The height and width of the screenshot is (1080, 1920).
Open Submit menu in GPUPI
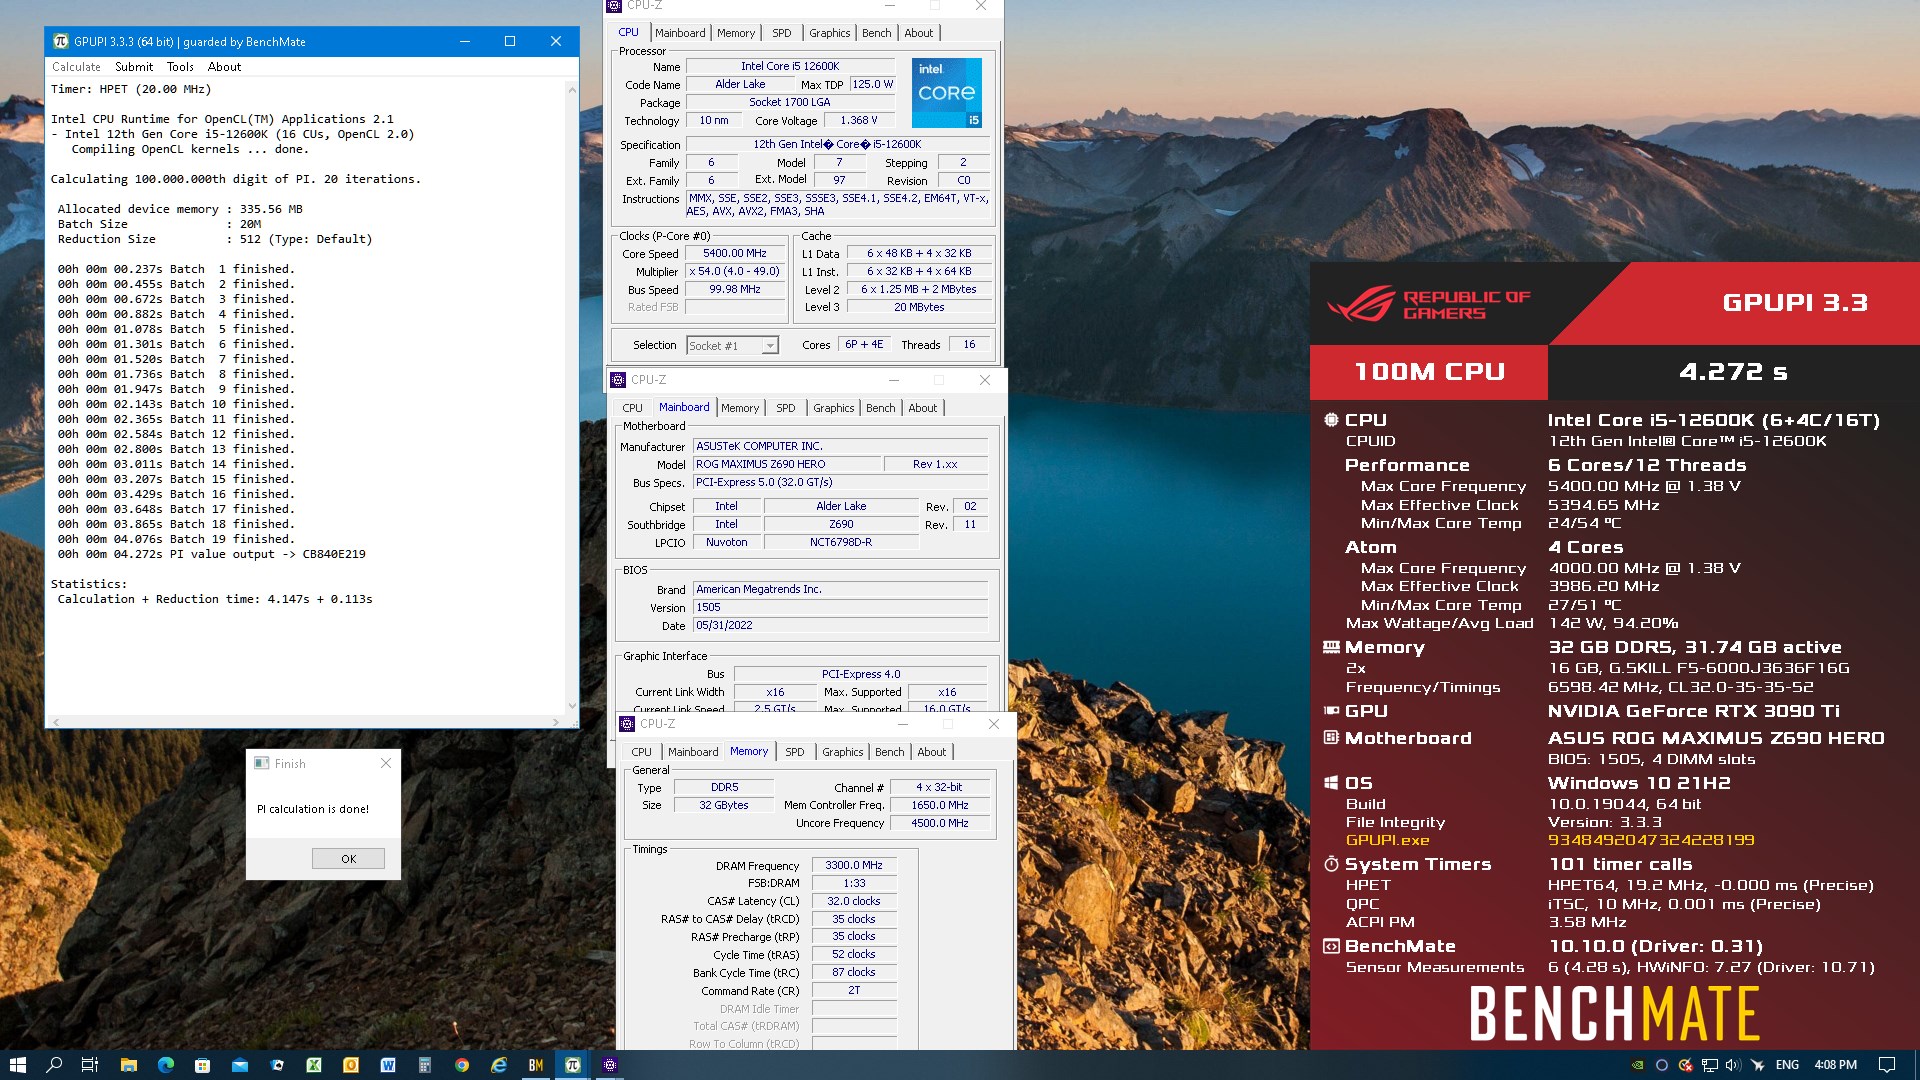(134, 67)
